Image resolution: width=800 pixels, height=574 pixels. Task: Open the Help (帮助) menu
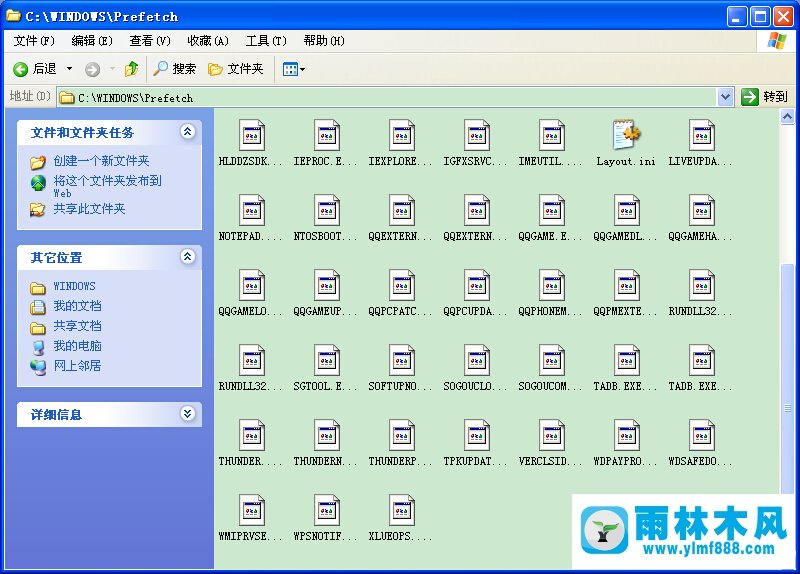point(324,41)
